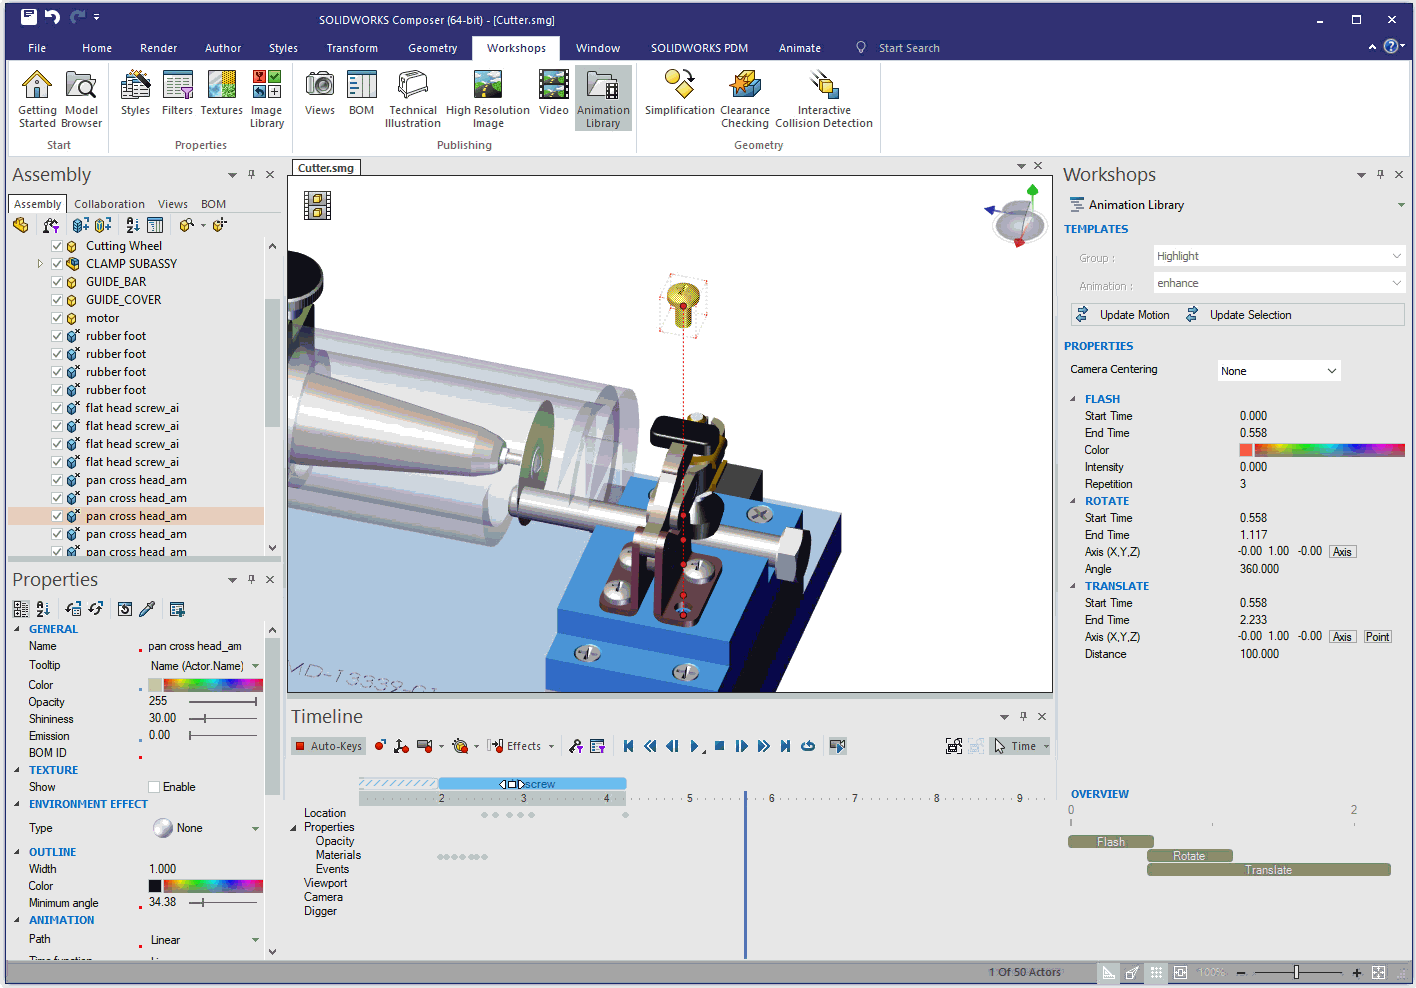Open the Animation enhance dropdown
Image resolution: width=1416 pixels, height=988 pixels.
[1279, 283]
